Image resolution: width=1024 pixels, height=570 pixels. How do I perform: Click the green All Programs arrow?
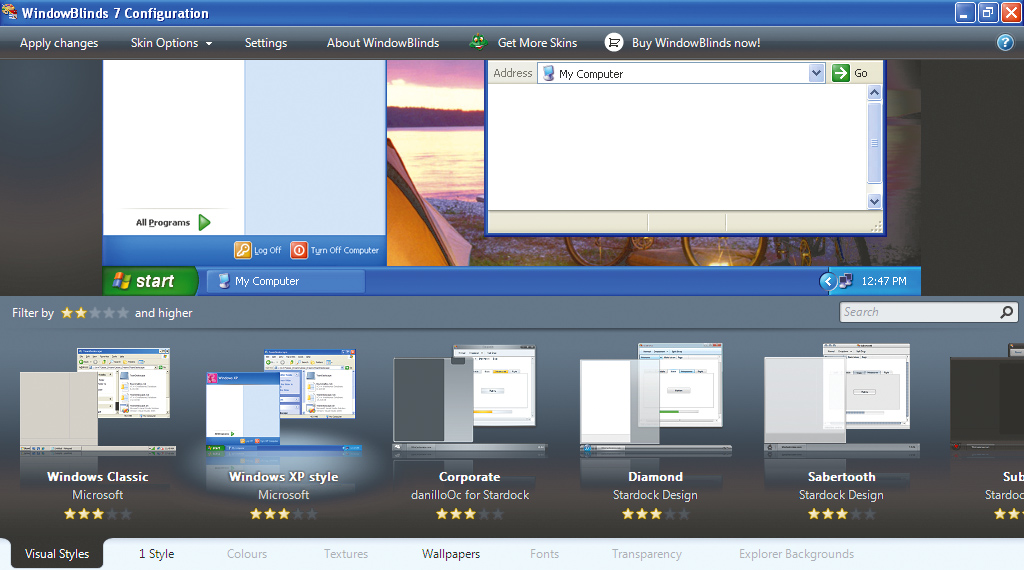(x=204, y=223)
